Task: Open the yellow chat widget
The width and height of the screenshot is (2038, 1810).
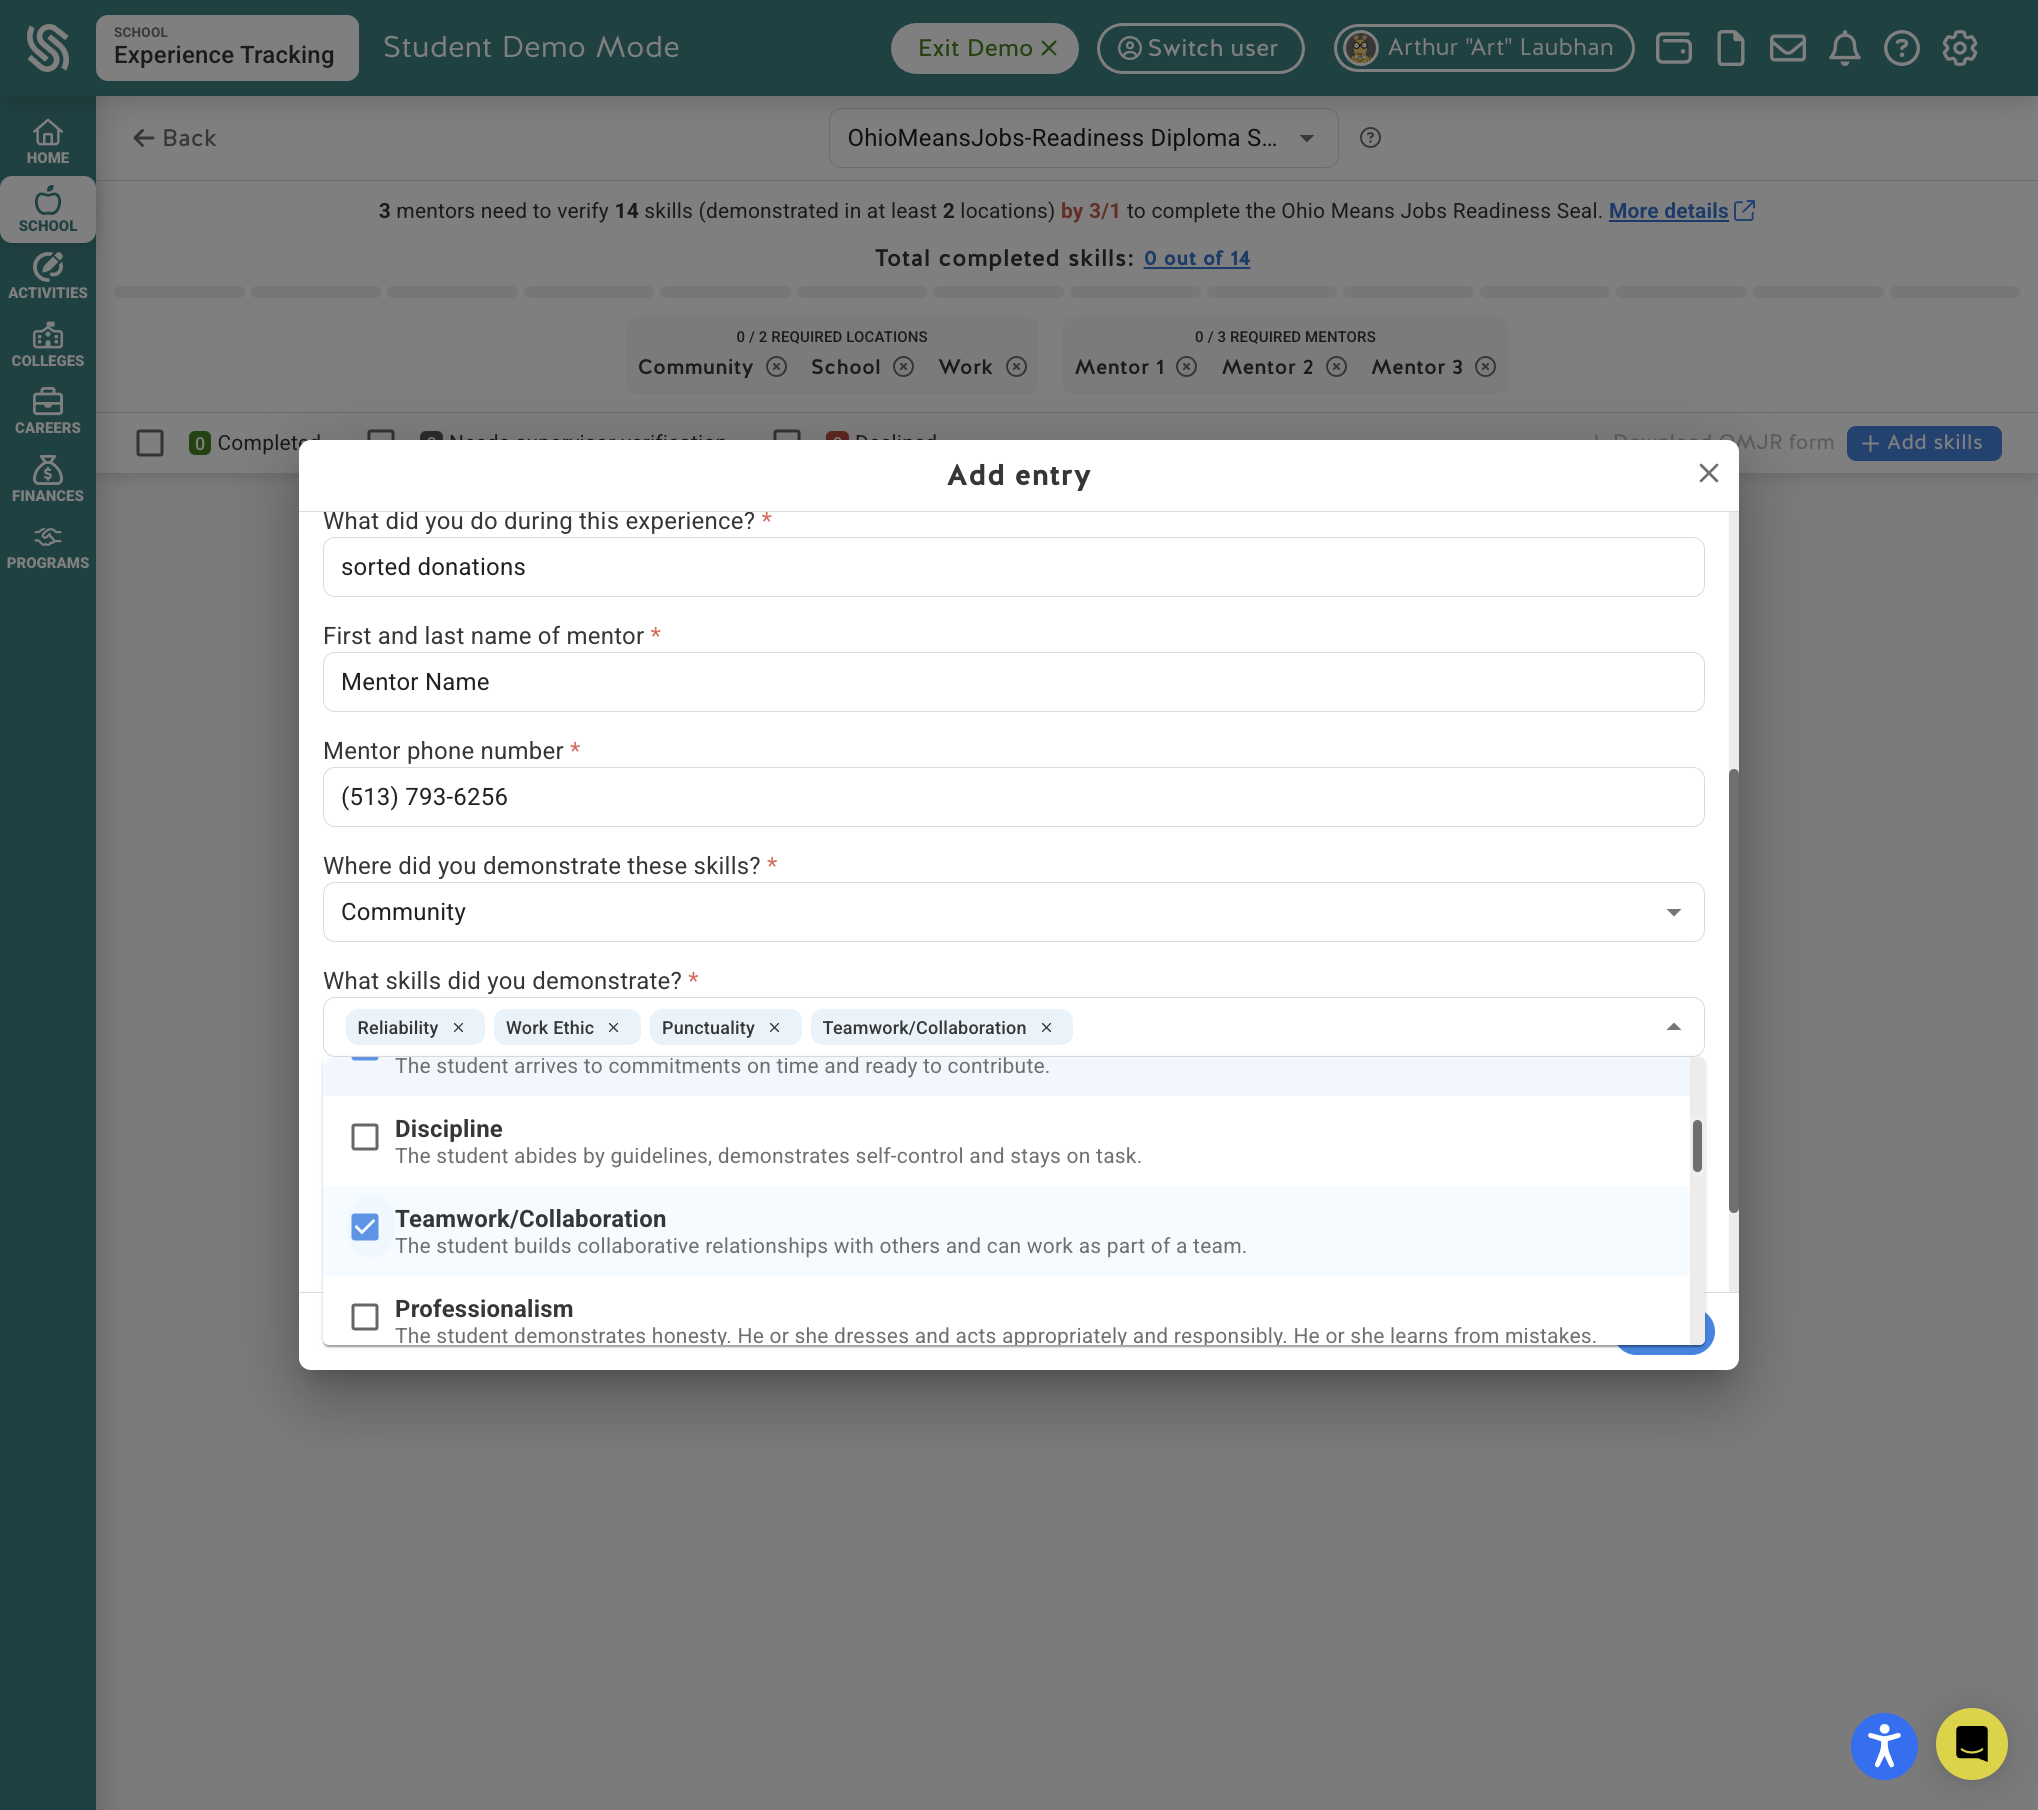Action: [1971, 1743]
